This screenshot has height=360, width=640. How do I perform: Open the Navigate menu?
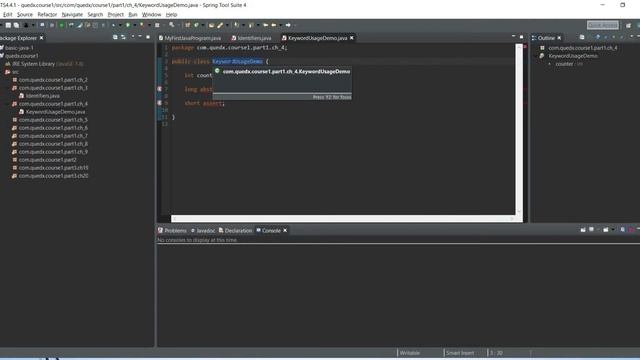coord(72,14)
